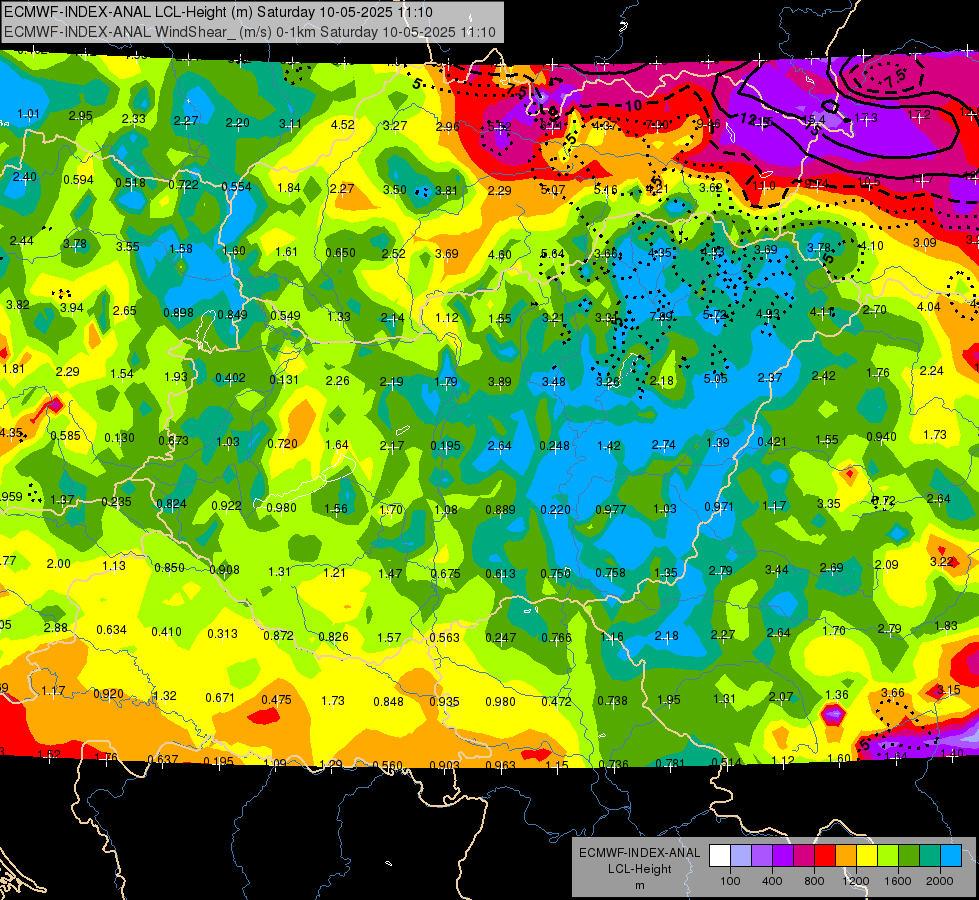Click the wind shear value 5.72
This screenshot has height=900, width=979.
[x=715, y=315]
